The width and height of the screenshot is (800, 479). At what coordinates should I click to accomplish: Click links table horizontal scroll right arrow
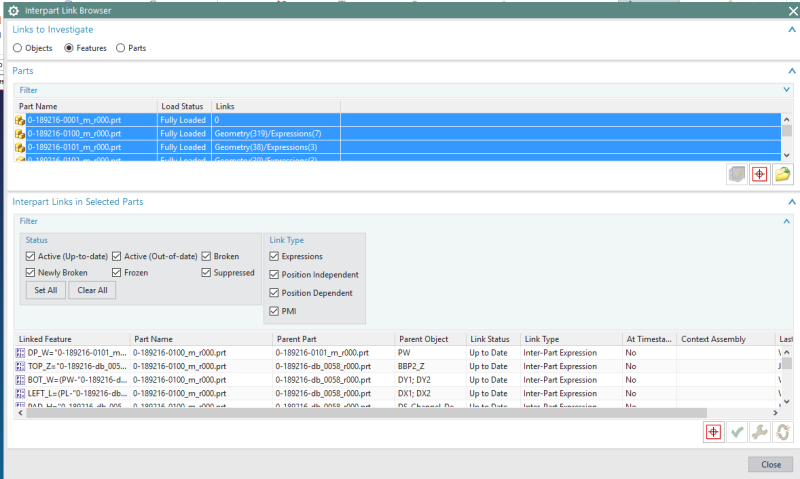pos(775,413)
